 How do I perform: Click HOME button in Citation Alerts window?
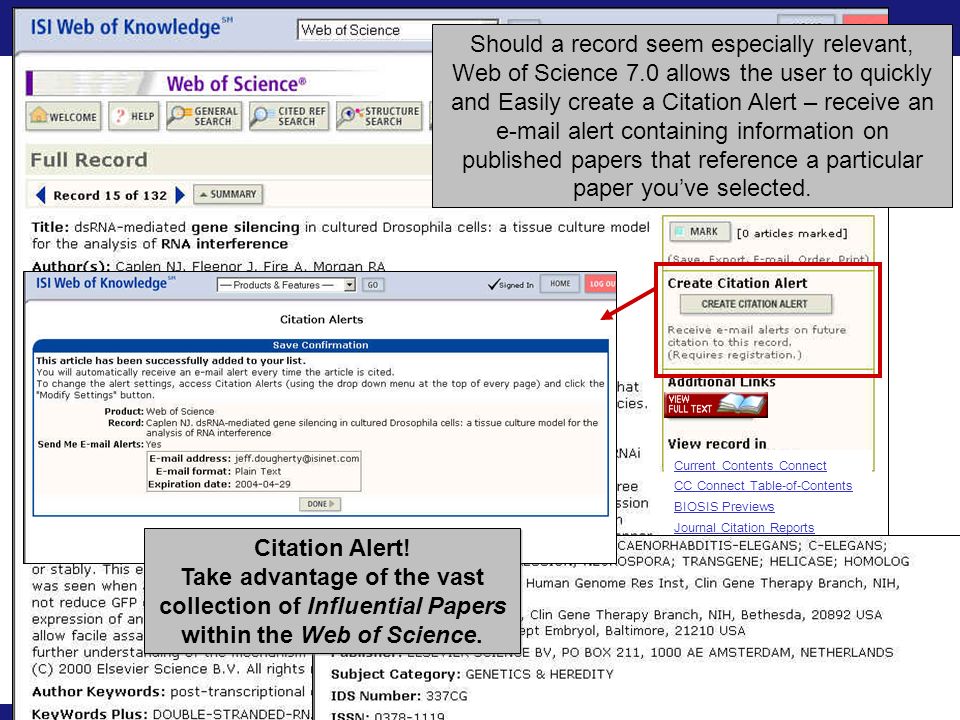[x=560, y=283]
